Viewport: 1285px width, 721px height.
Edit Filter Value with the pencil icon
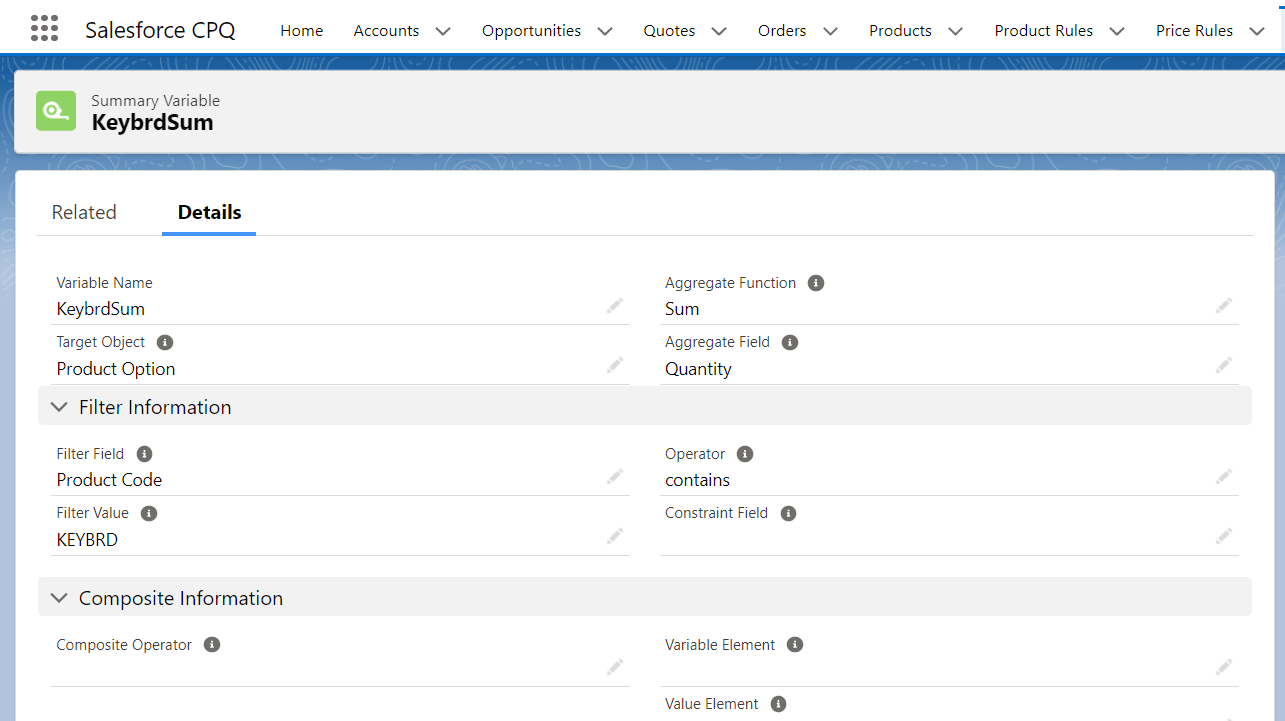click(615, 536)
